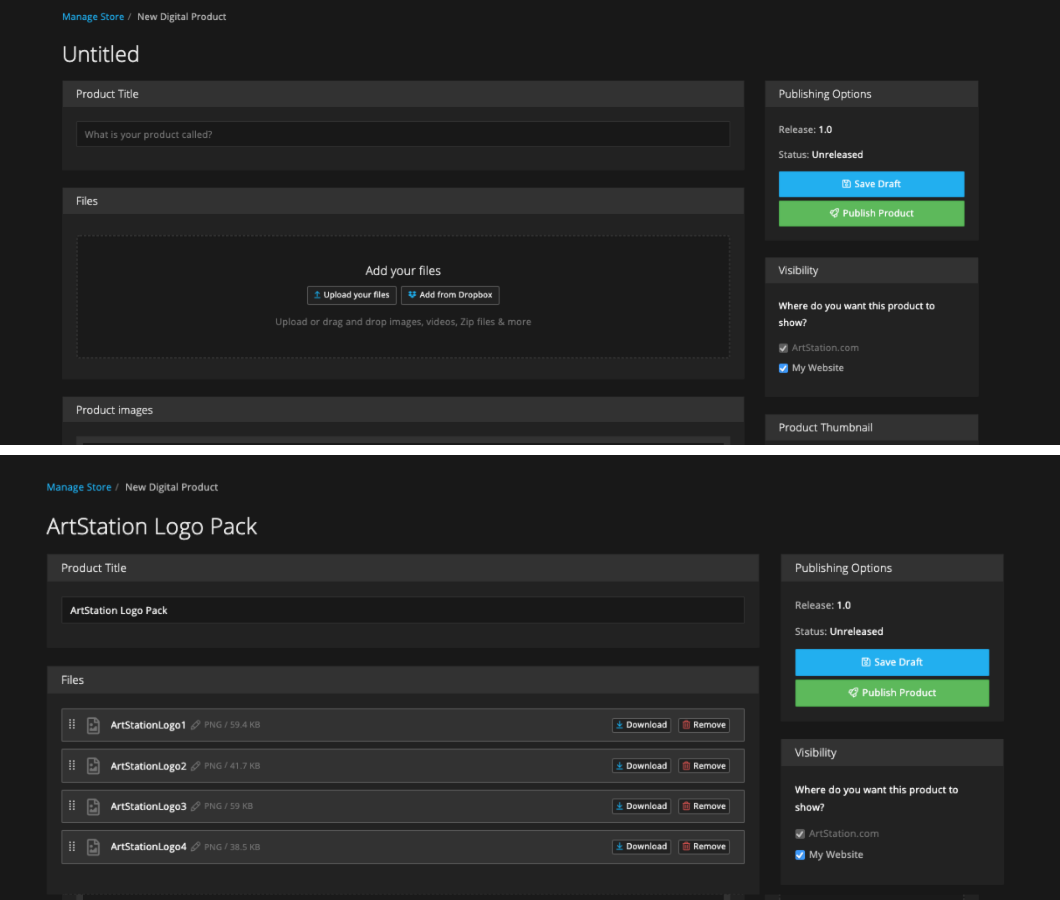Choose Add from Dropbox
This screenshot has height=900, width=1060.
(x=450, y=295)
